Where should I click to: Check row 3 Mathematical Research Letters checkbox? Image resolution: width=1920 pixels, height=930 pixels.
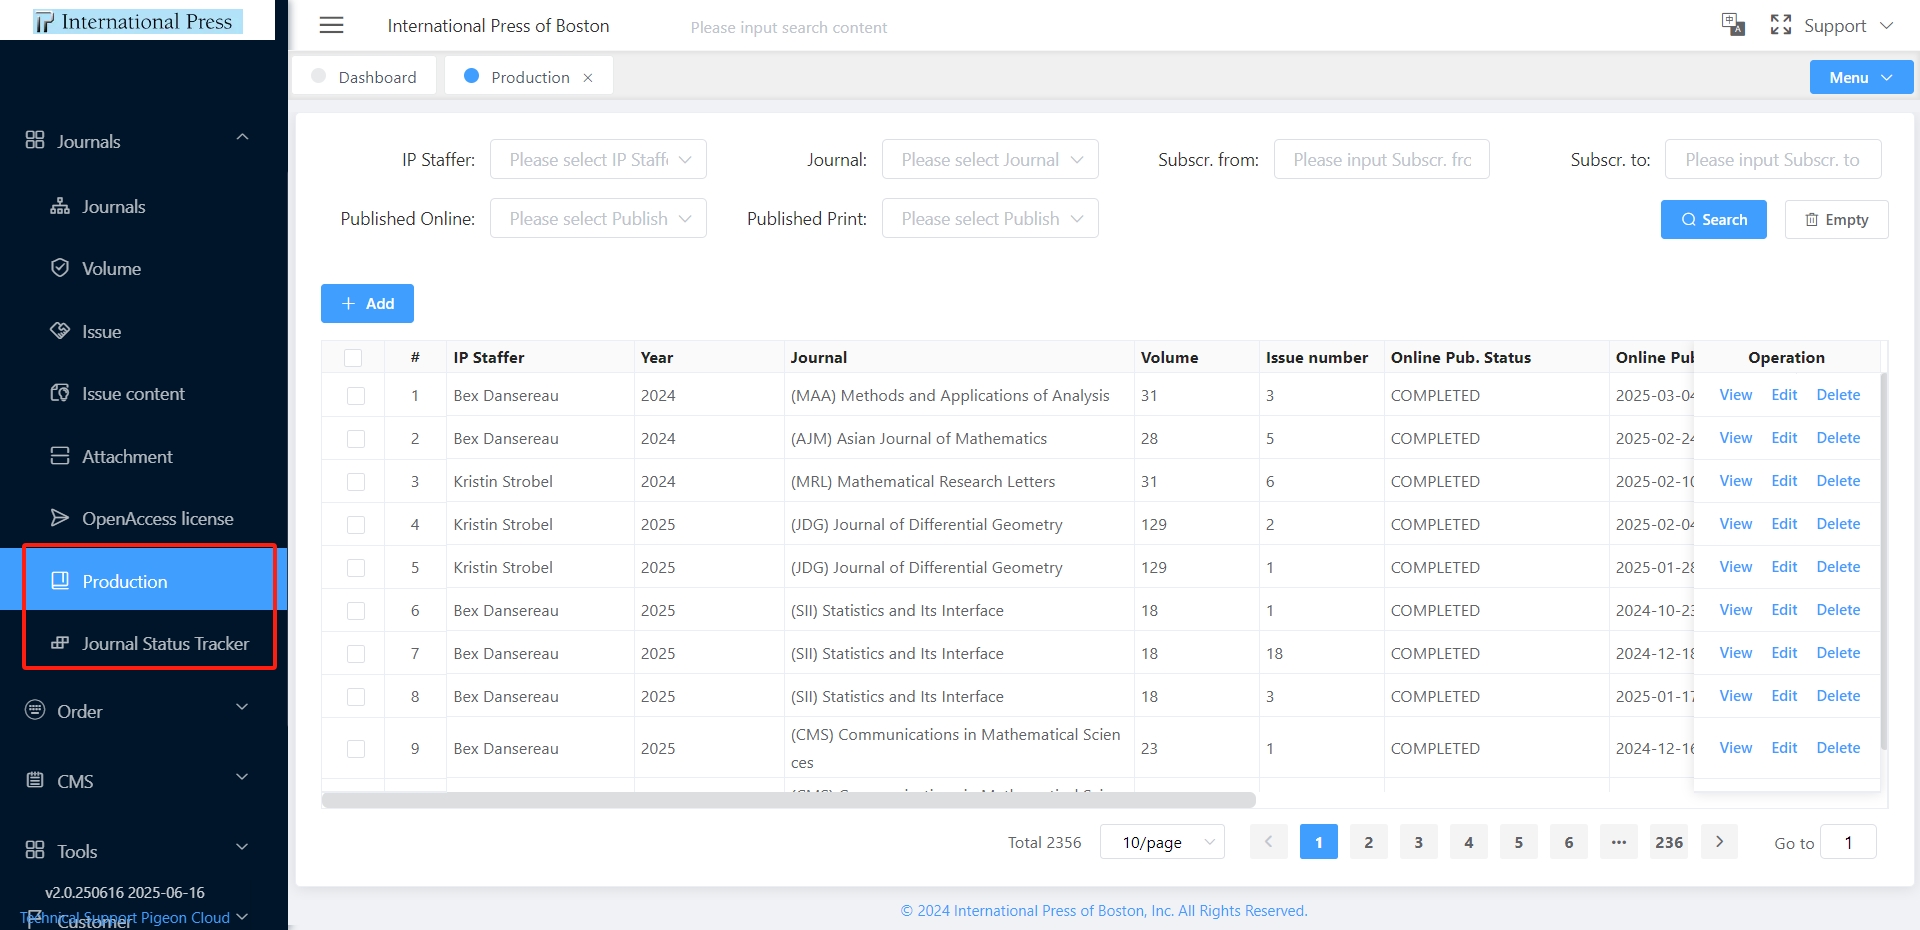356,482
